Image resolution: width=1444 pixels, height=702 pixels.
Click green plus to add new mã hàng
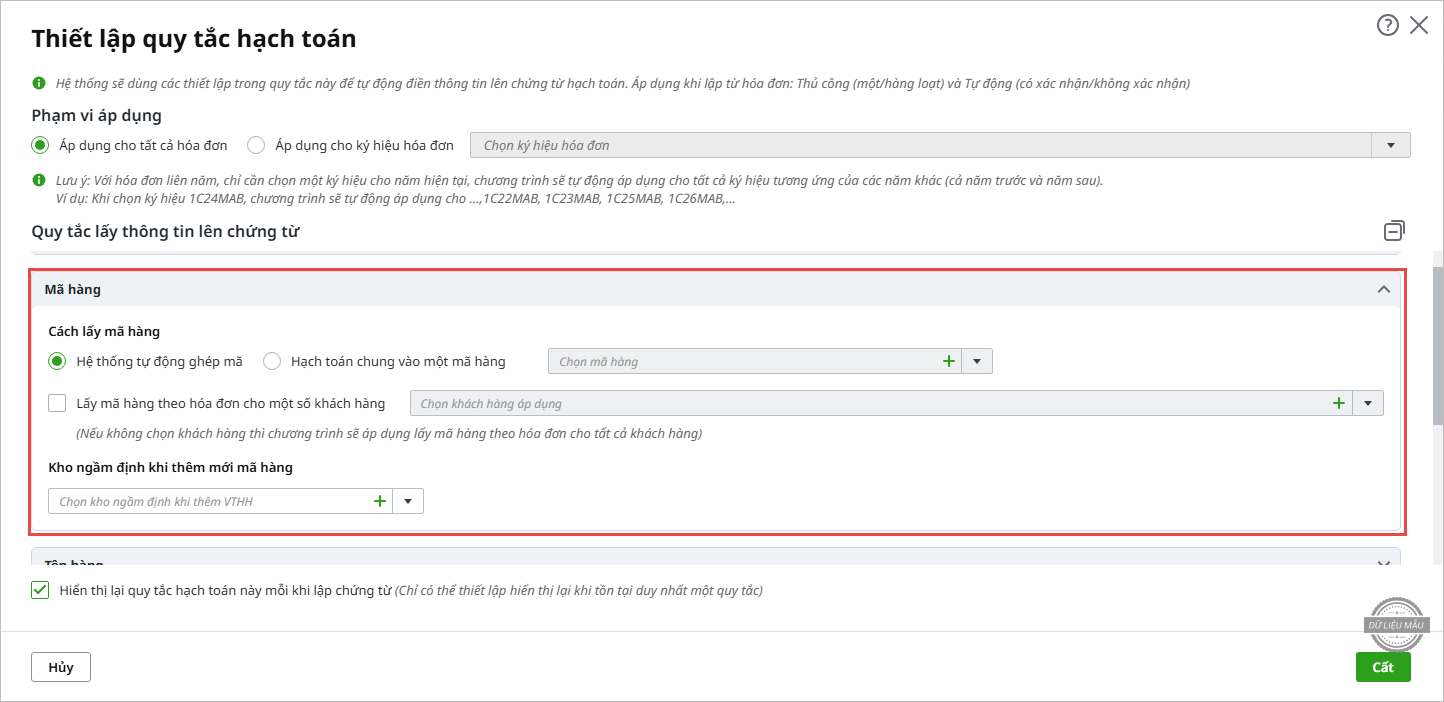[x=948, y=361]
